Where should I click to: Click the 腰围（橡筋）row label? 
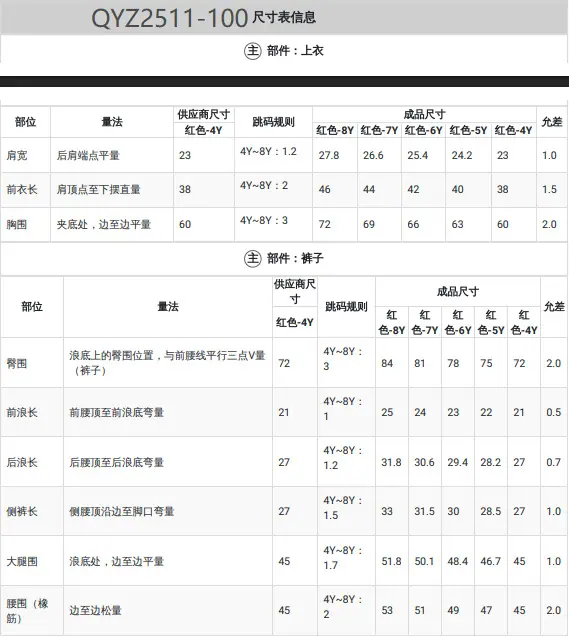pos(27,611)
